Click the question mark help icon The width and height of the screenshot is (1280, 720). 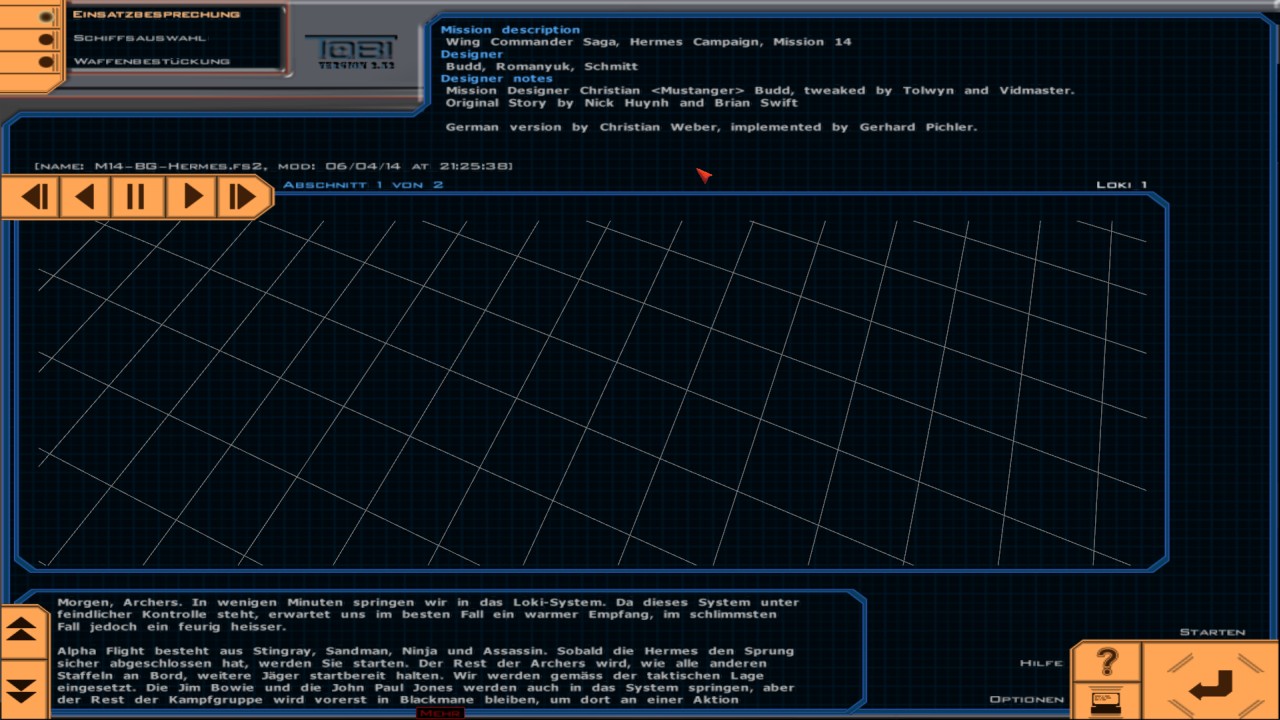pyautogui.click(x=1106, y=662)
